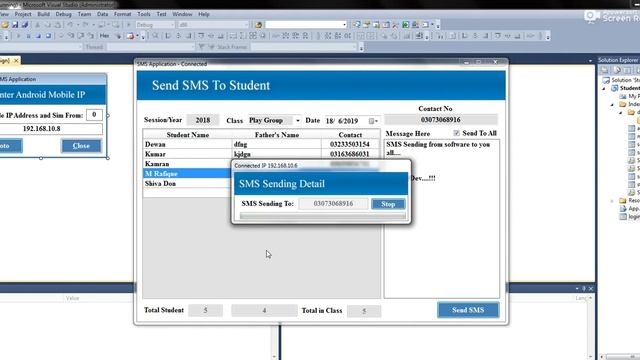Click the Send SMS button

click(x=468, y=310)
